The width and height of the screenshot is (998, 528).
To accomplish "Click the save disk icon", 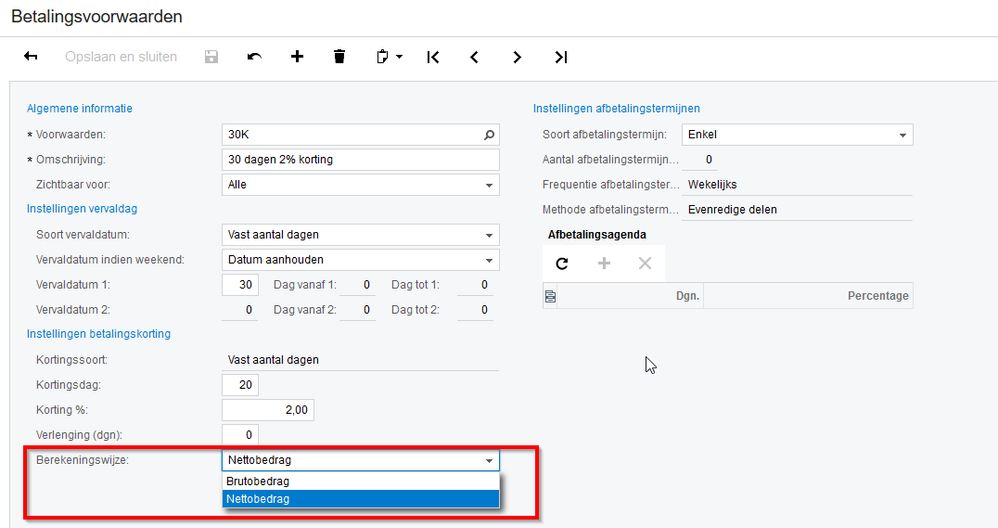I will pos(211,57).
